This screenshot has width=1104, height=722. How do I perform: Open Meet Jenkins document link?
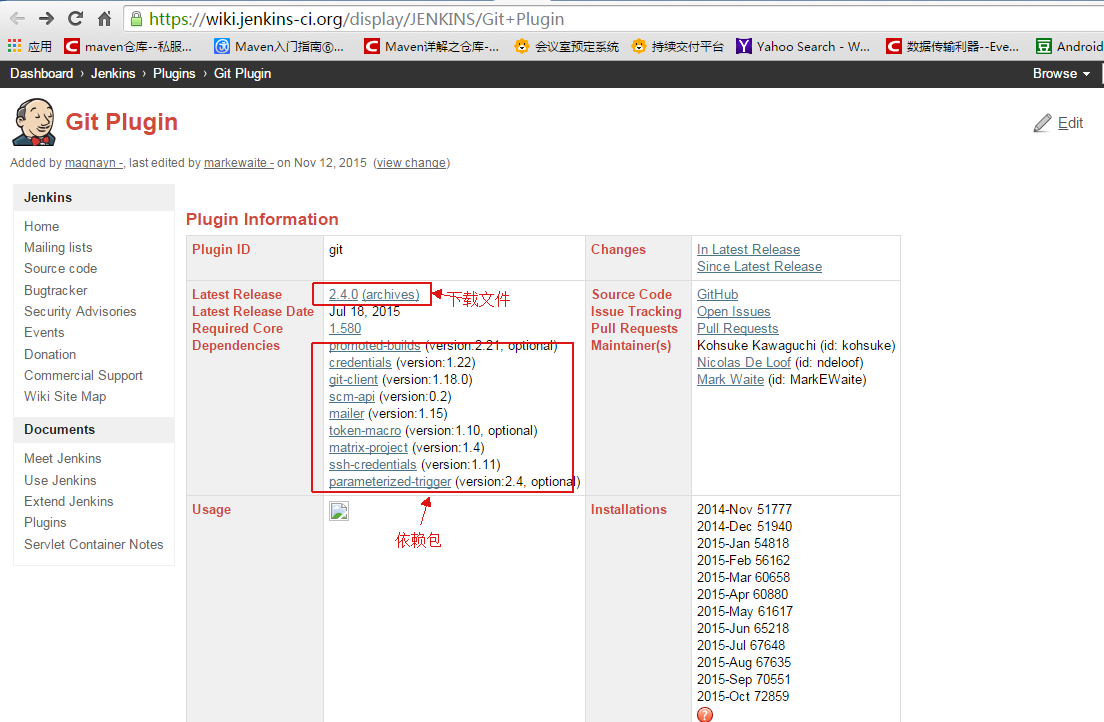(x=63, y=459)
